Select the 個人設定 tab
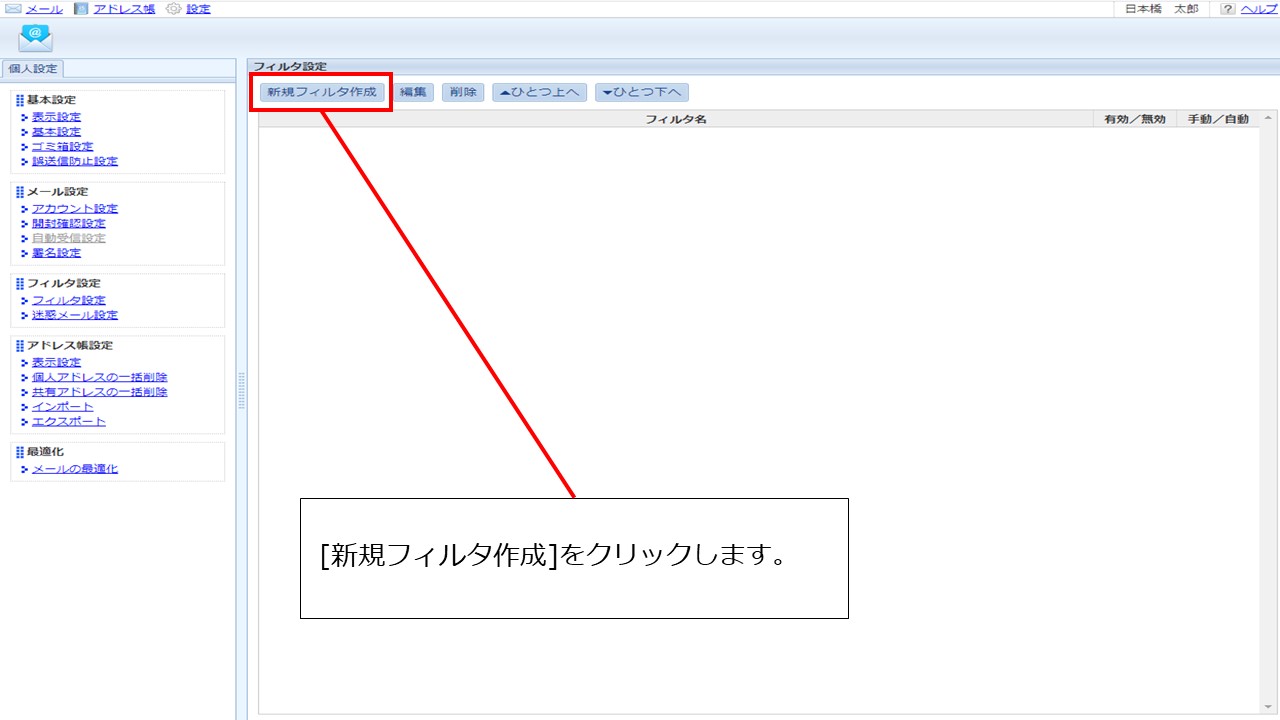This screenshot has width=1280, height=720. 33,69
